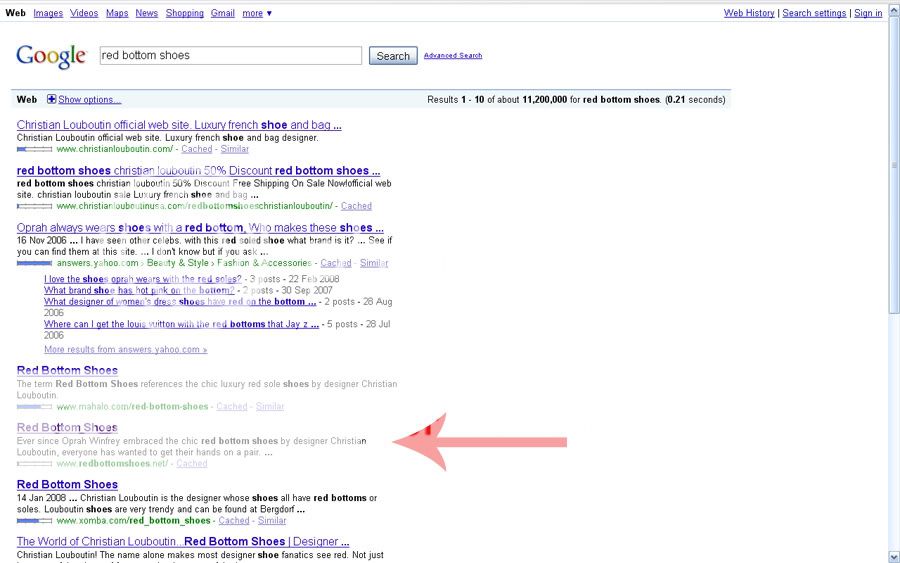Open Cached link for answers.yahoo.com result

[x=336, y=263]
